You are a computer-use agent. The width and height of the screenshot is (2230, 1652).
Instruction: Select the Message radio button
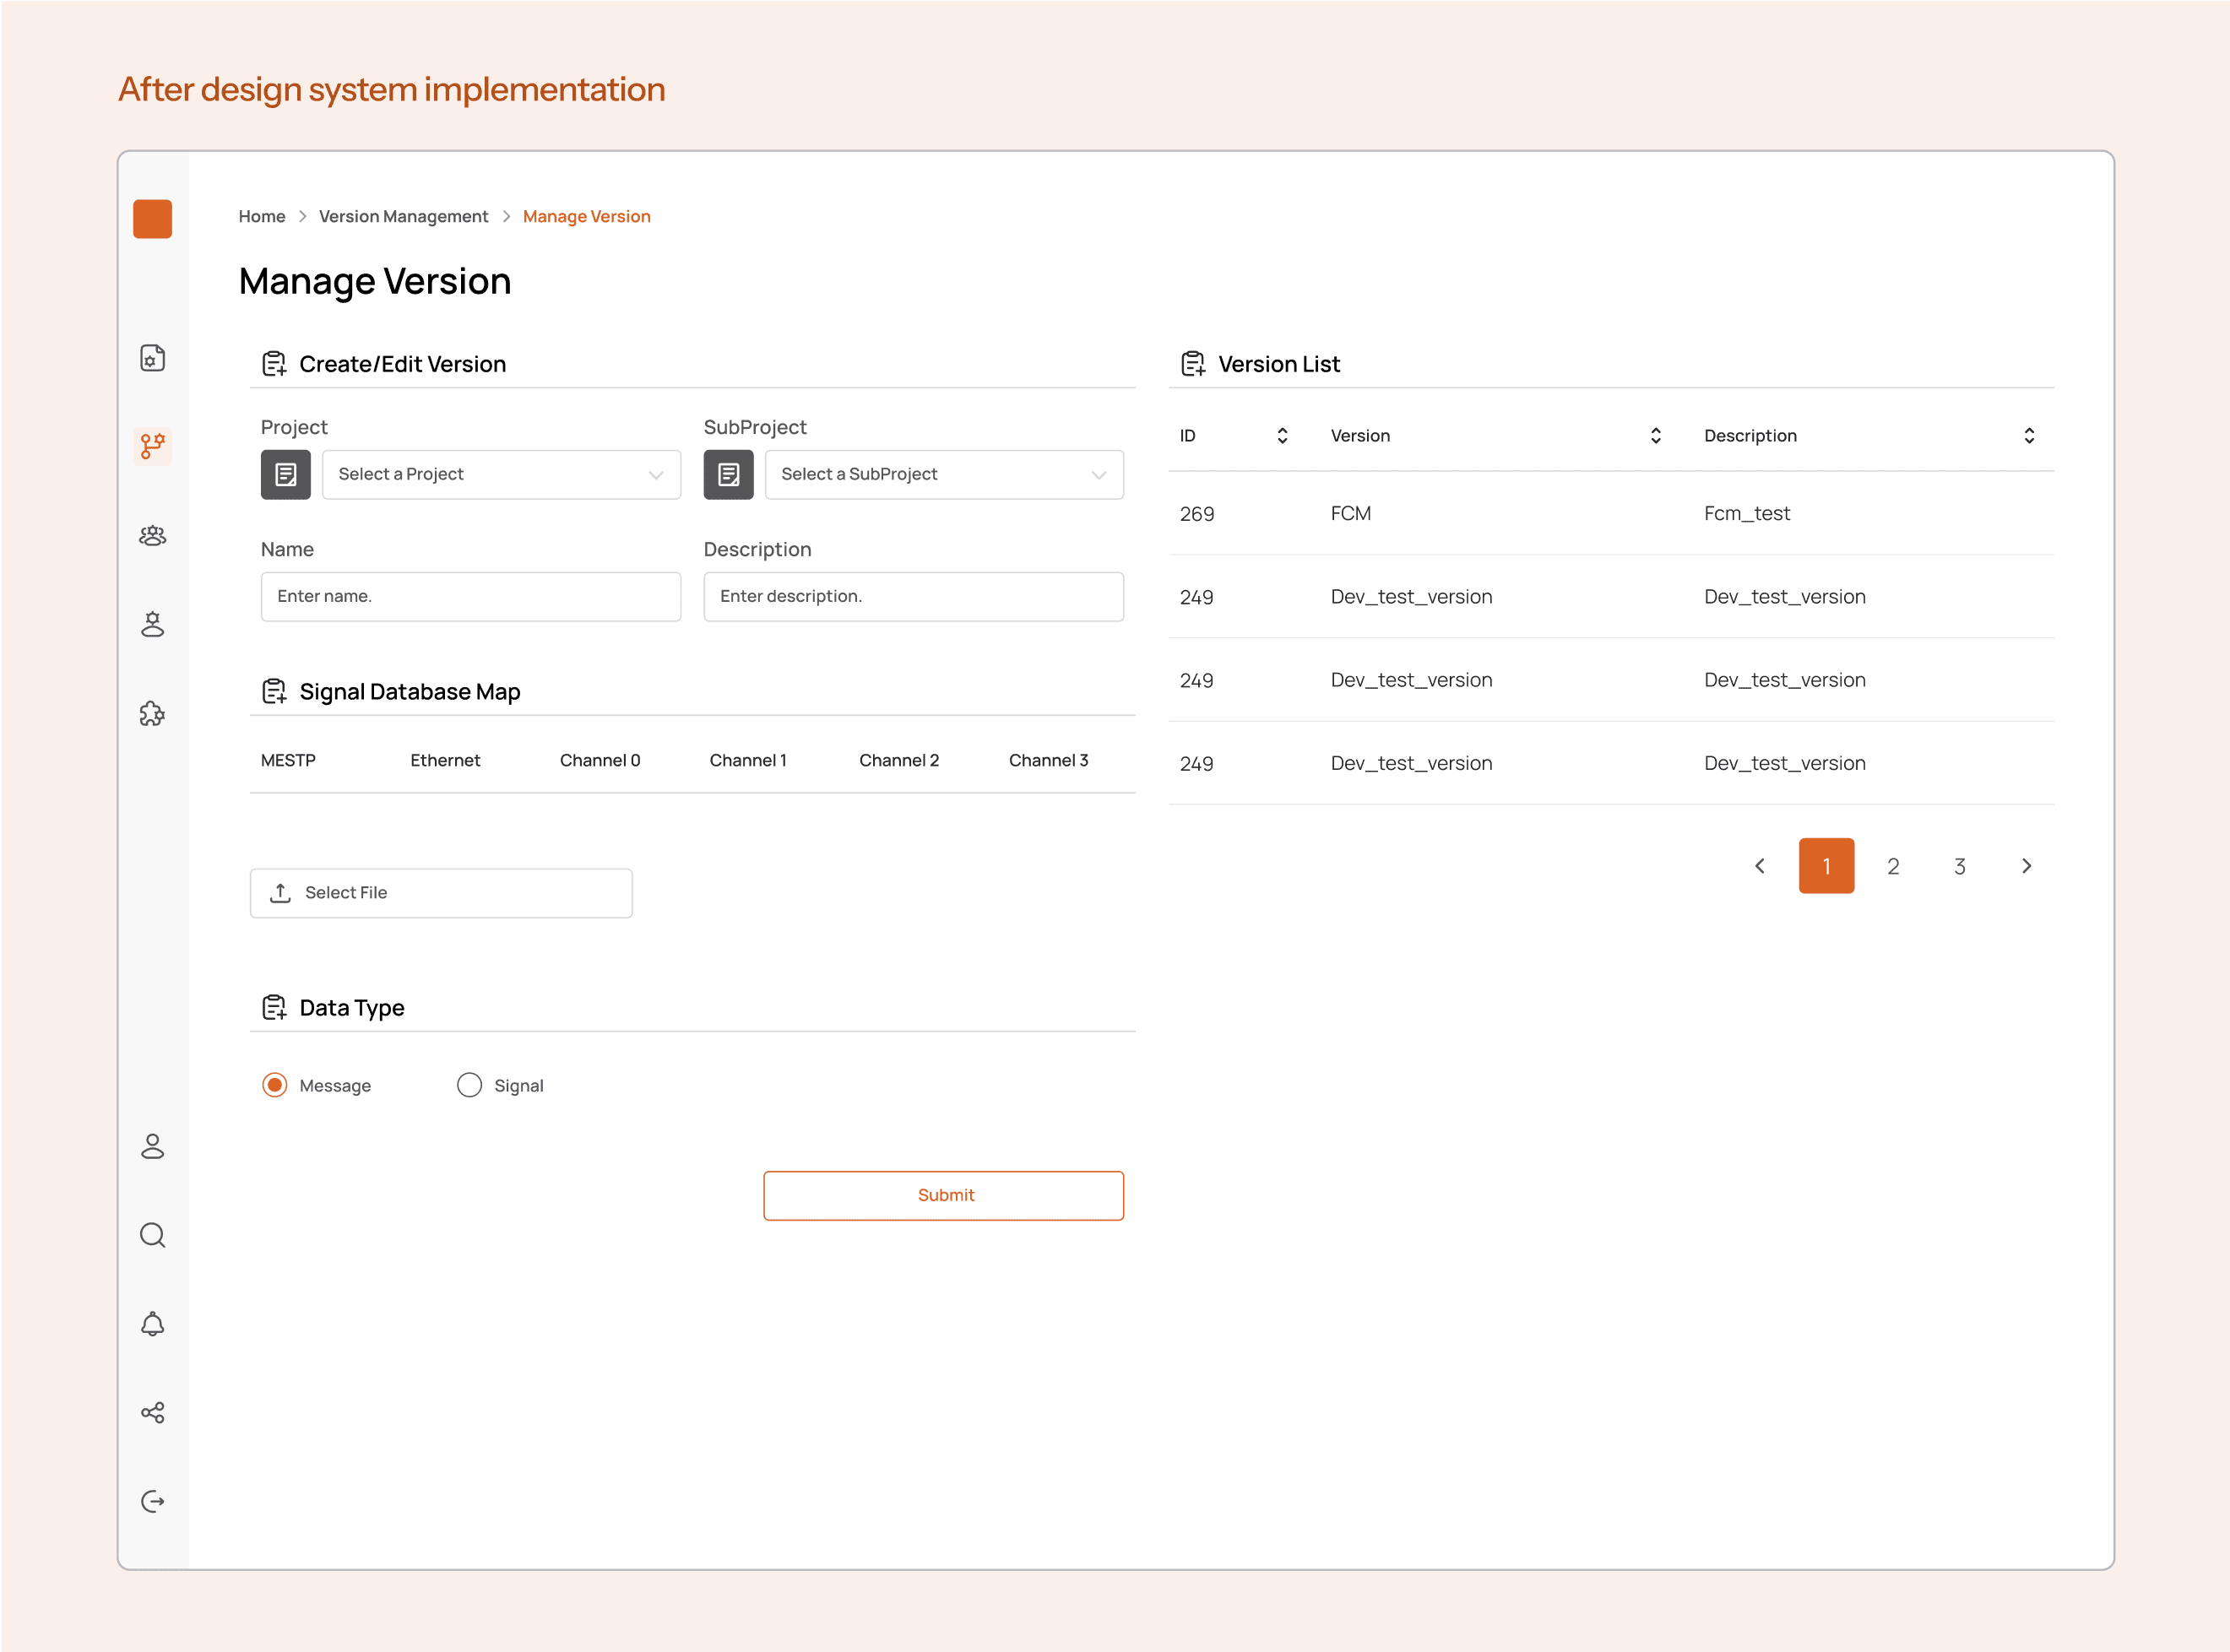click(275, 1085)
